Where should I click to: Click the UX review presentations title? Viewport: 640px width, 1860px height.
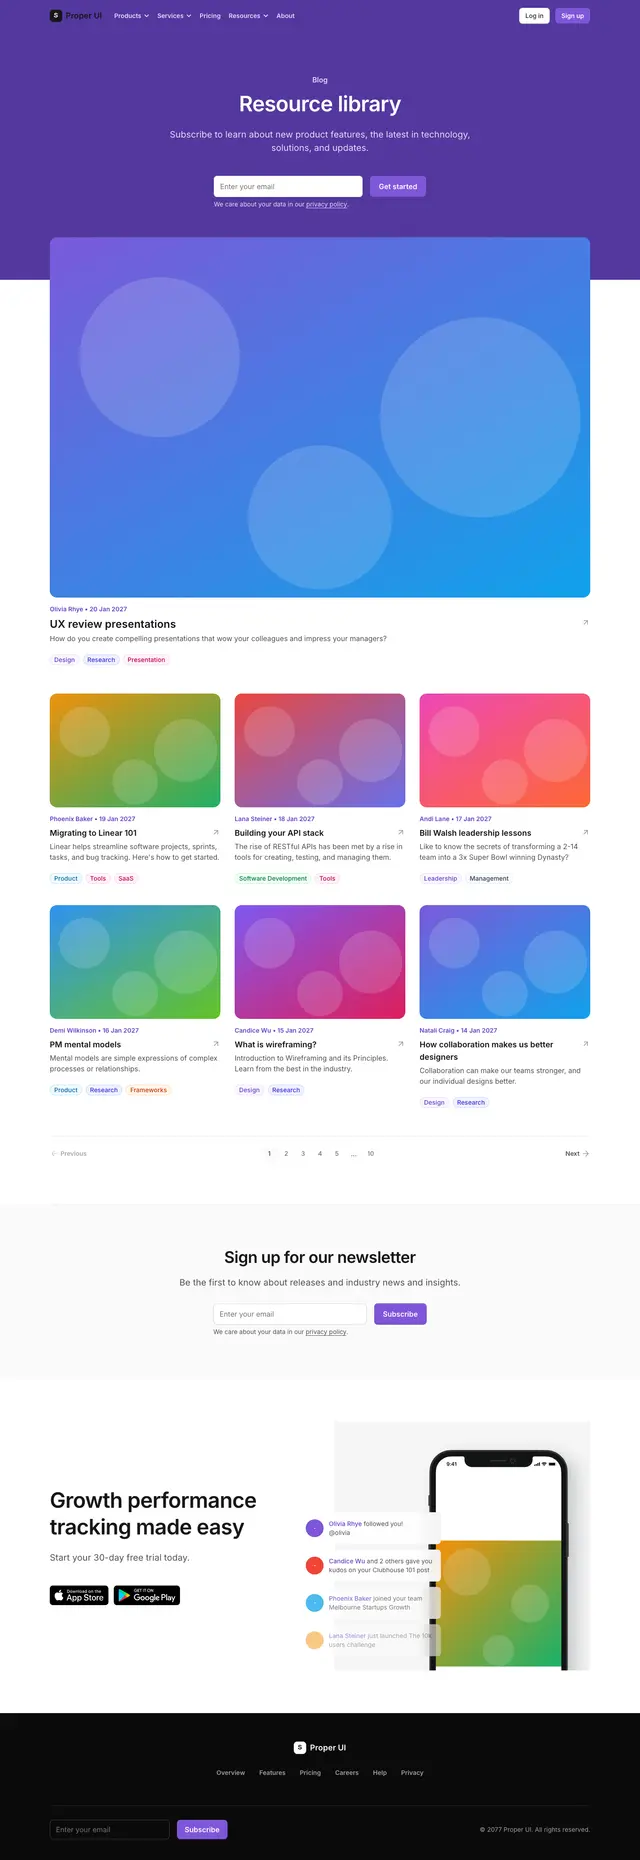click(113, 624)
